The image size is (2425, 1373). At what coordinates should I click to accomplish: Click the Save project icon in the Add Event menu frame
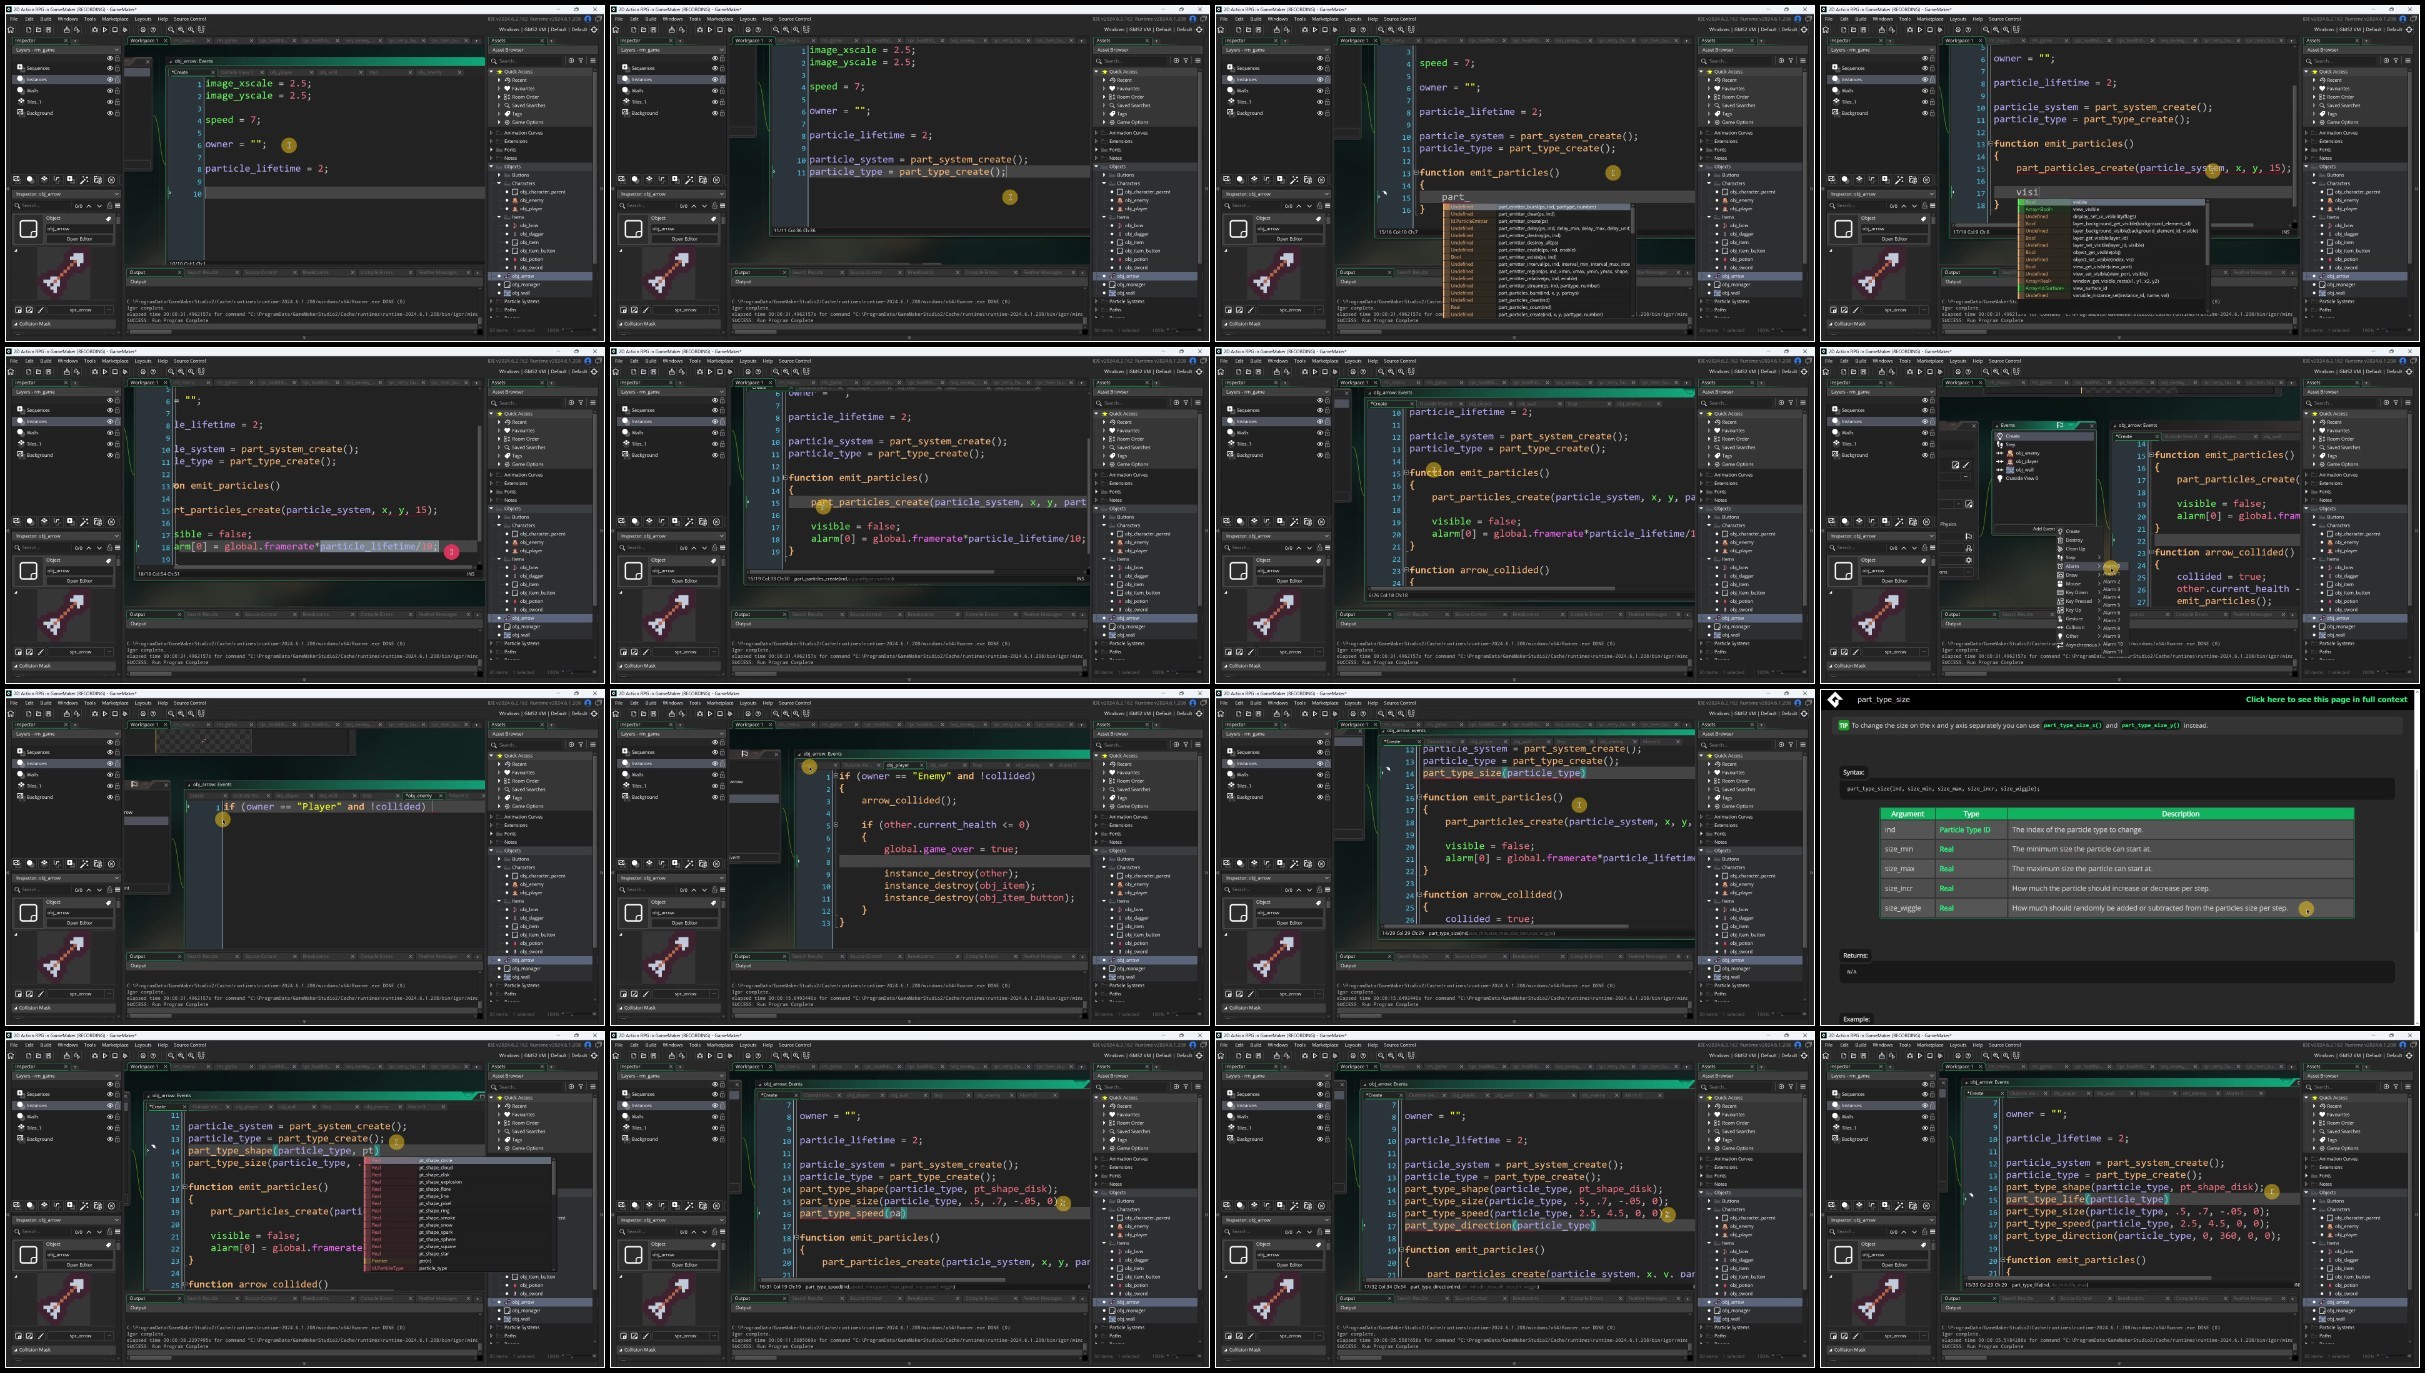1864,372
